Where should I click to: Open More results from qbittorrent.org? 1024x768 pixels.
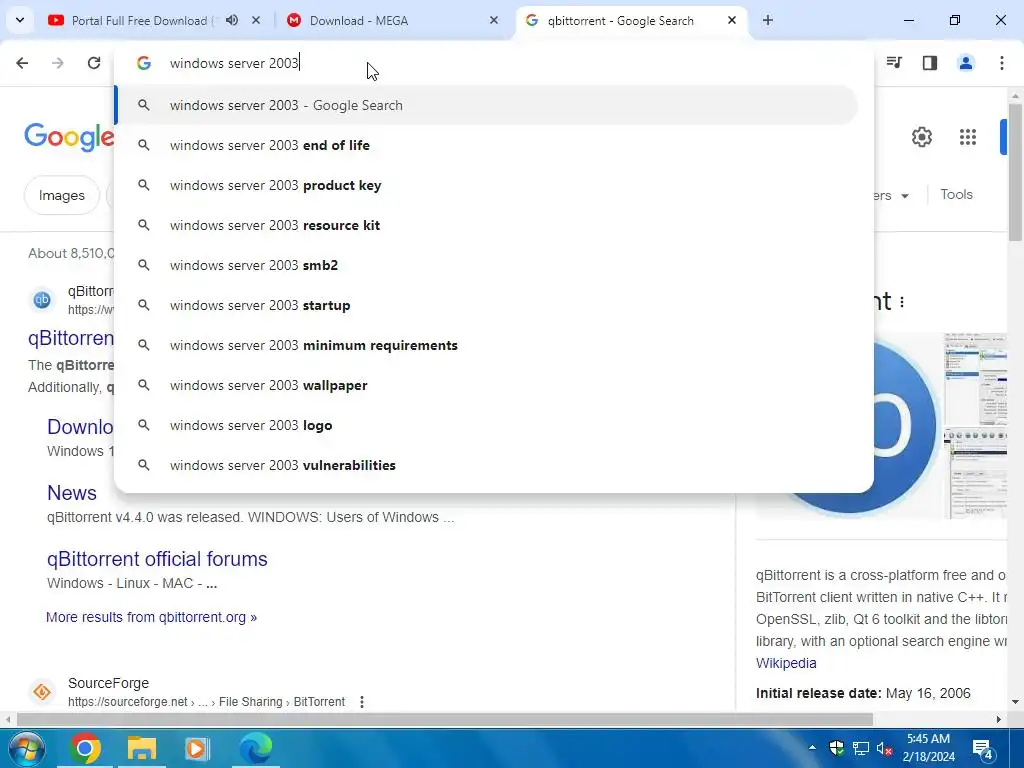coord(152,617)
